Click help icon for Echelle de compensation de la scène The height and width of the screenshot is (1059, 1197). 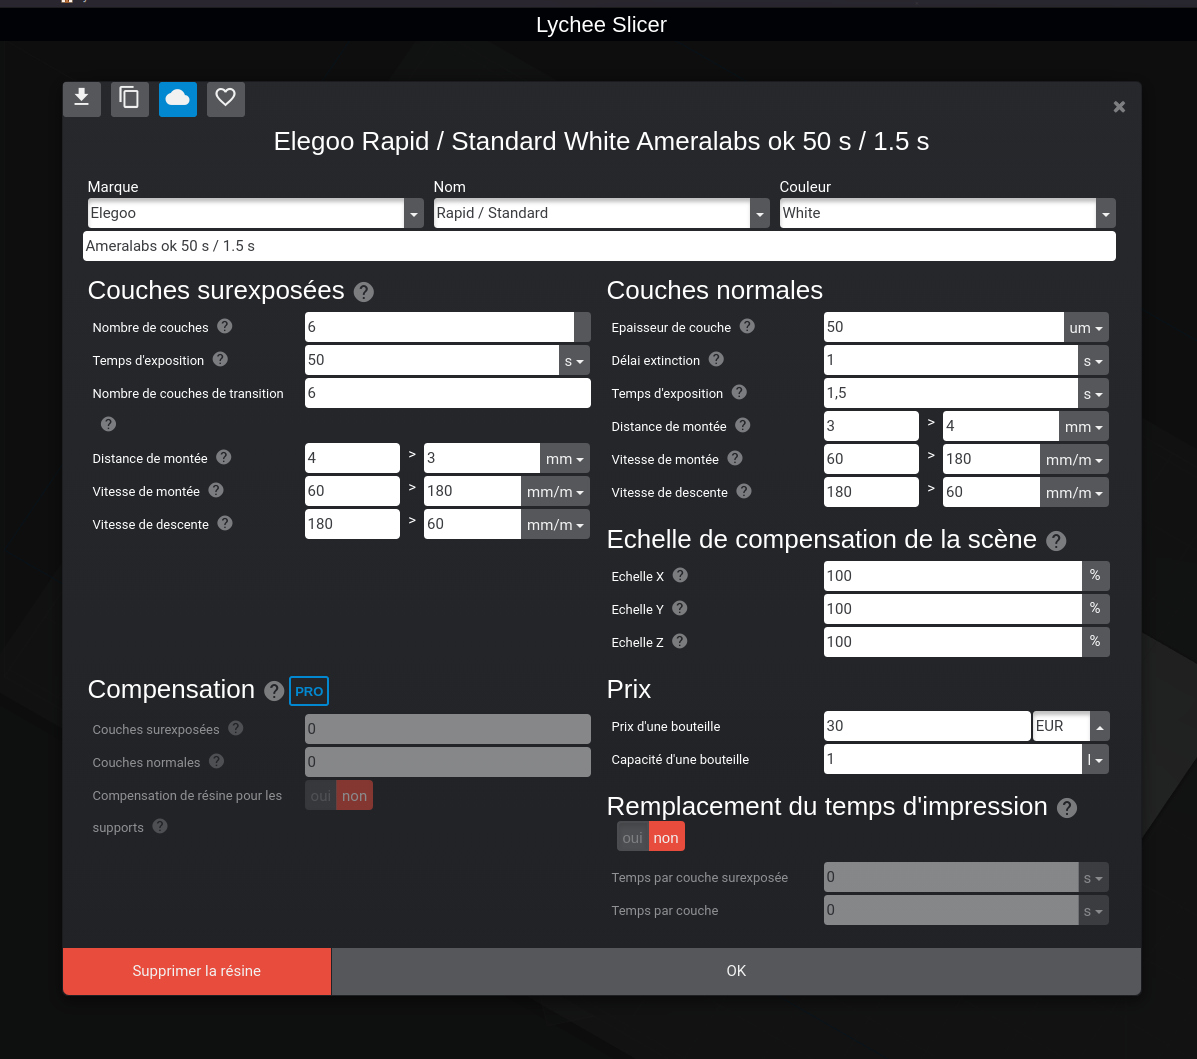pos(1056,541)
